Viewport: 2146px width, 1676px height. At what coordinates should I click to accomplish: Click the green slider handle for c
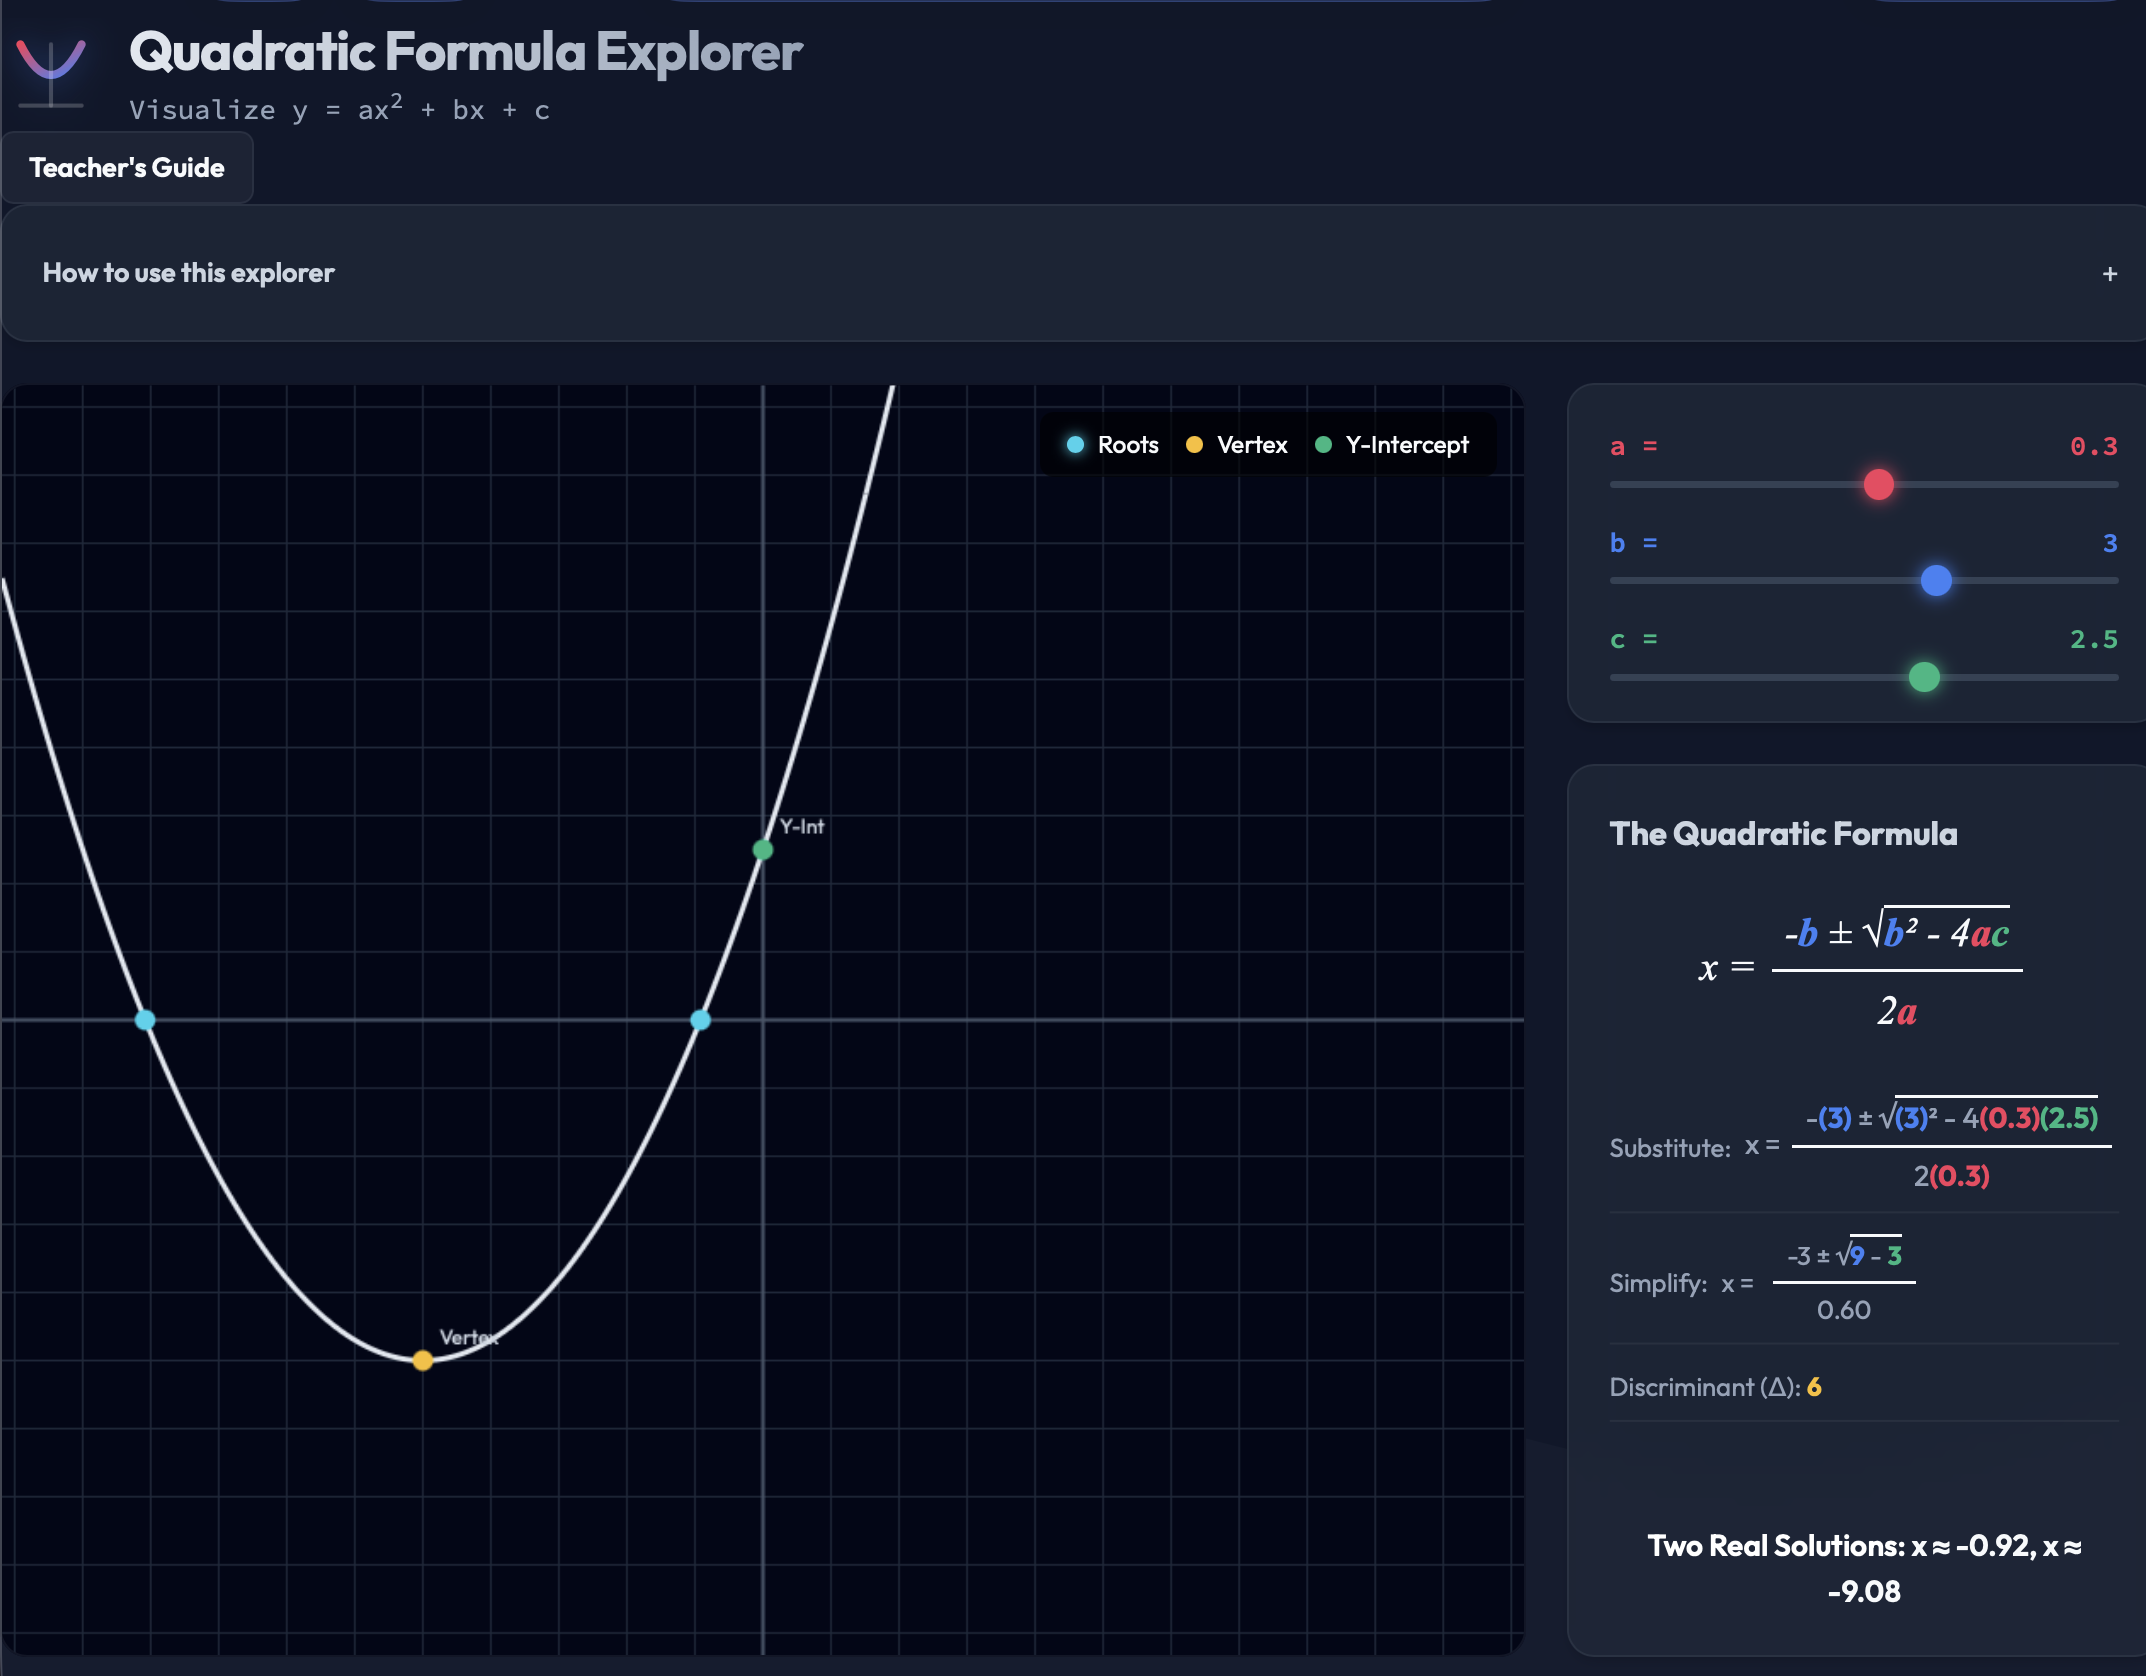point(1924,678)
